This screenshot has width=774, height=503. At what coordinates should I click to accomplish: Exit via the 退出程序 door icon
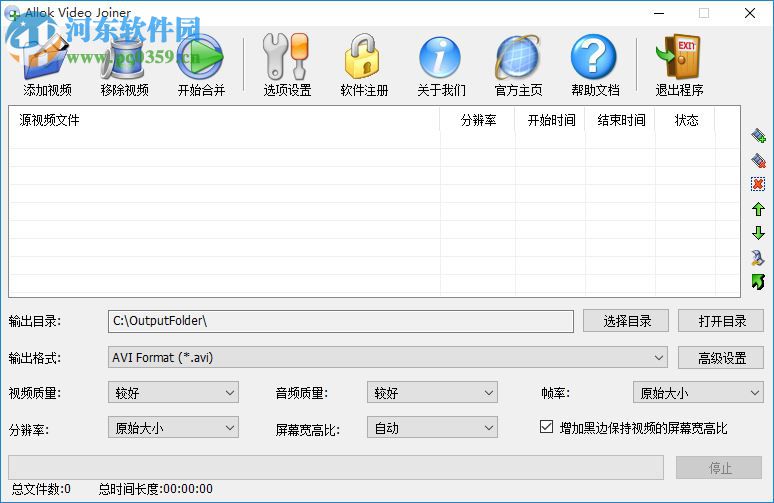(679, 57)
